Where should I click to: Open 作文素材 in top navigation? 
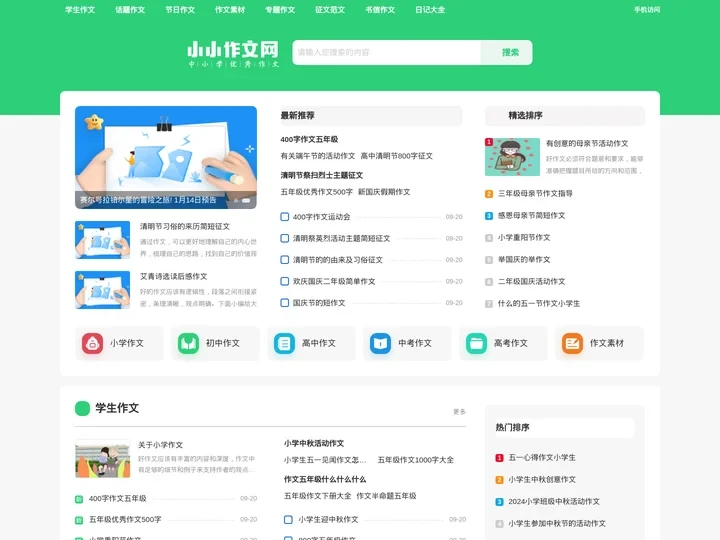[x=230, y=10]
